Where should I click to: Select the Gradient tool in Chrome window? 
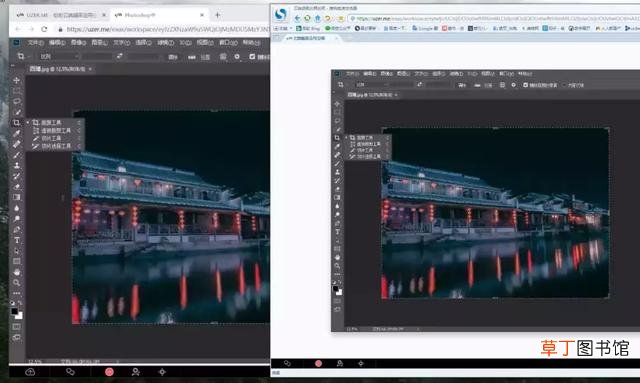click(17, 197)
